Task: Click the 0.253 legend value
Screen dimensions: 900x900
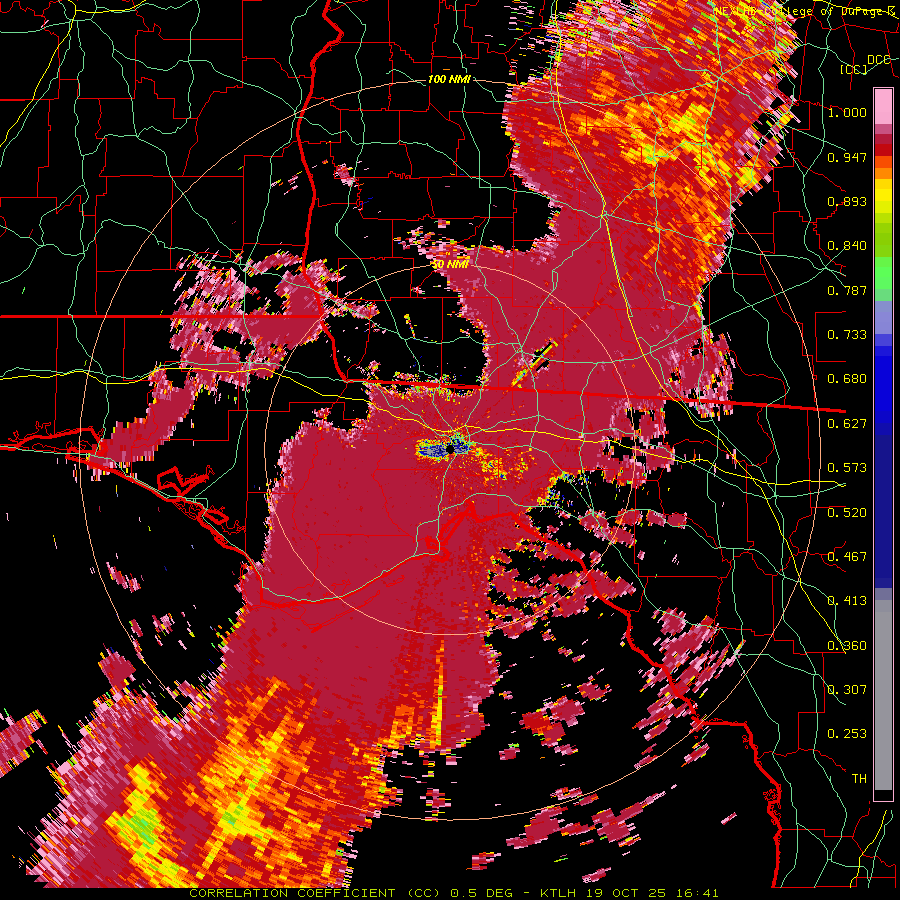Action: (847, 734)
